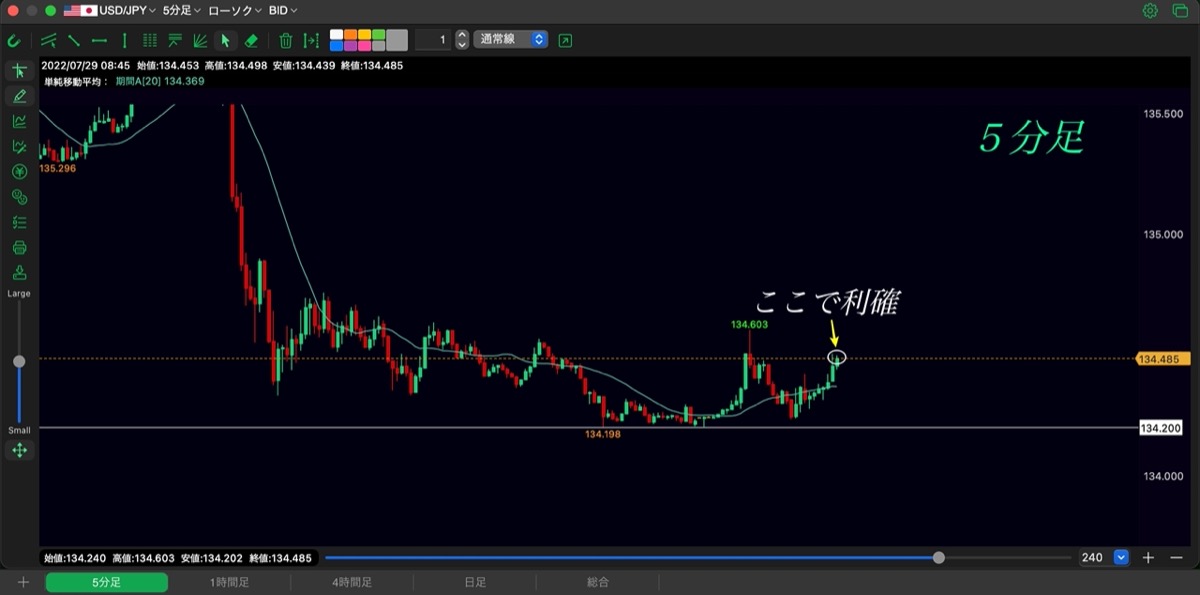Click the magnet snap icon
Screen dimensions: 1200x595
(x=14, y=41)
